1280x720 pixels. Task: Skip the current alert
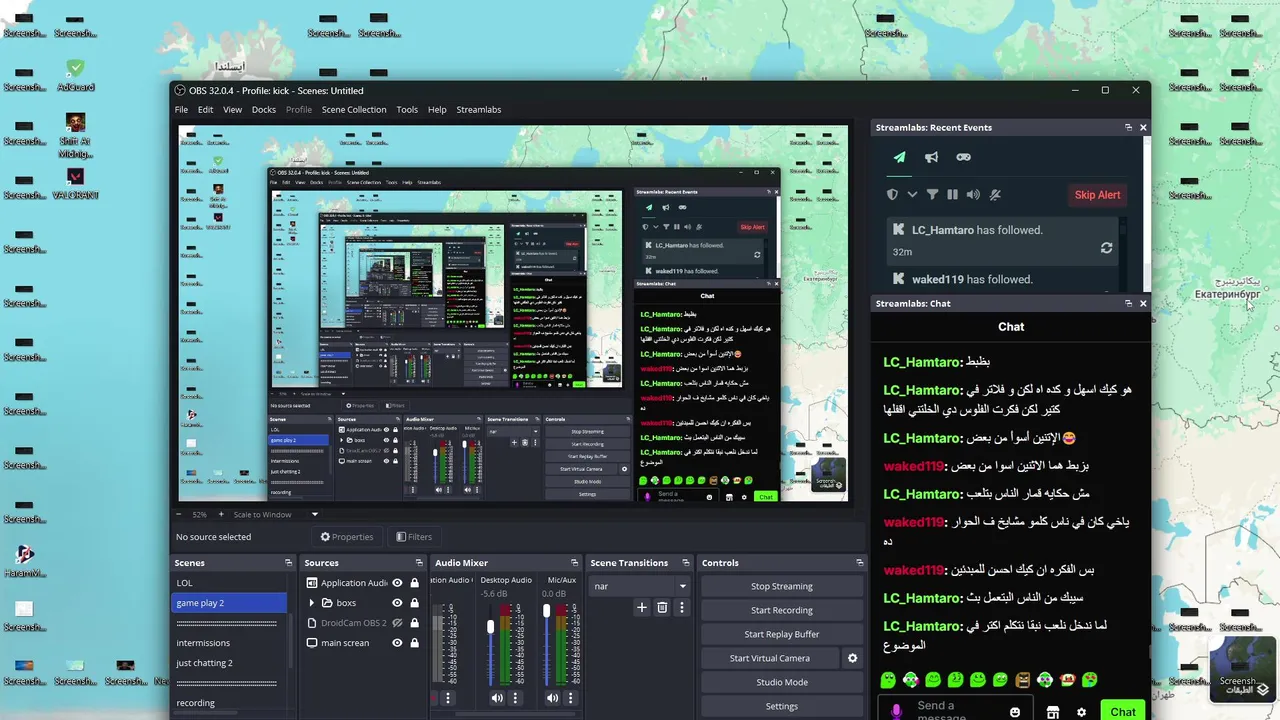pos(1097,195)
